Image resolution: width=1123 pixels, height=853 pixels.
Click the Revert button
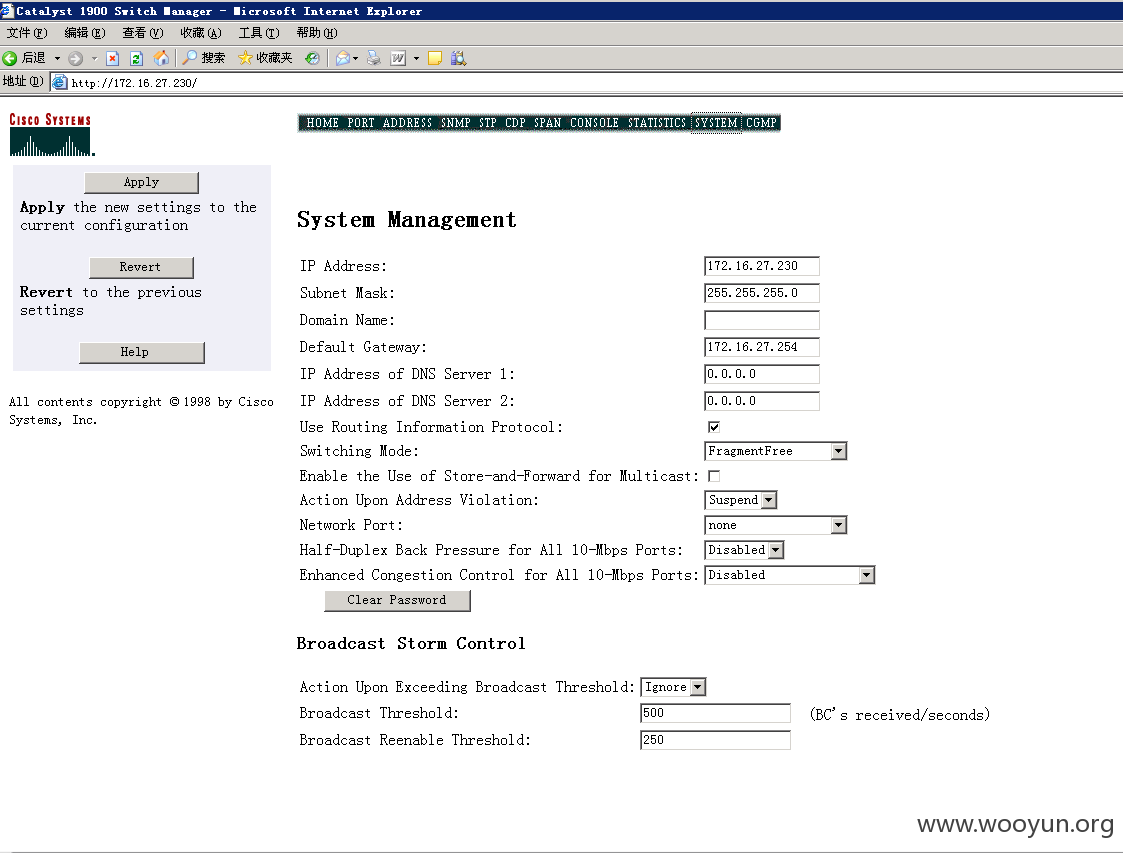[x=141, y=267]
